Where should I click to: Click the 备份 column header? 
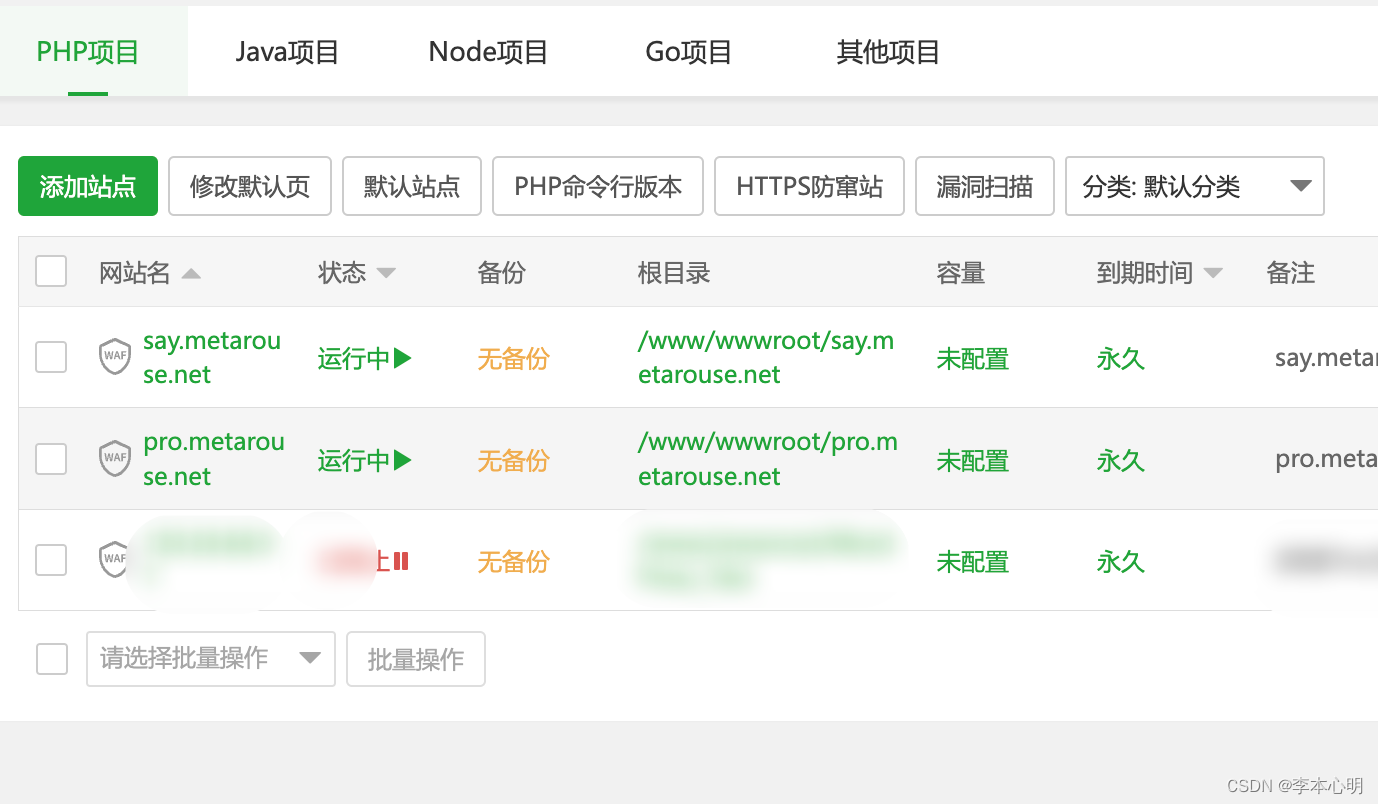[x=502, y=272]
